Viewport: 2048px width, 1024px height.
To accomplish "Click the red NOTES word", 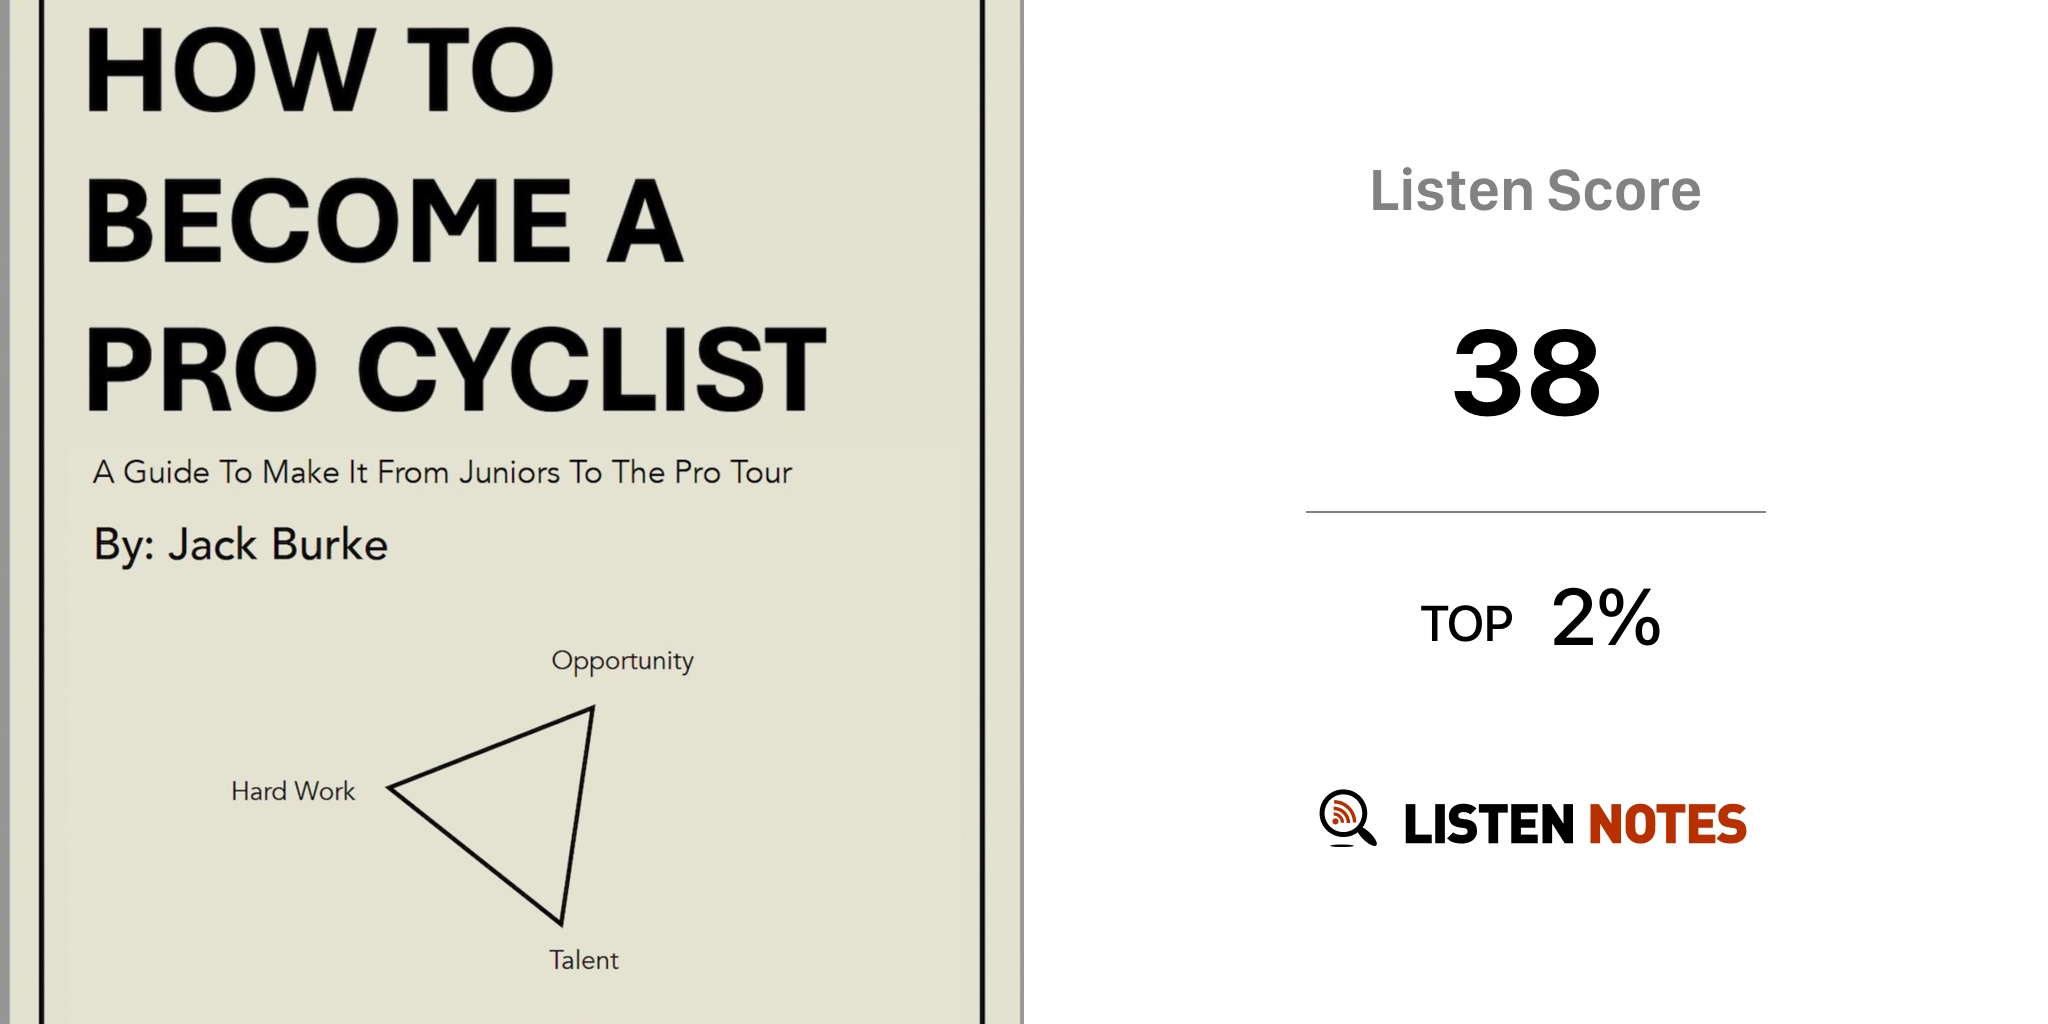I will [x=1667, y=824].
